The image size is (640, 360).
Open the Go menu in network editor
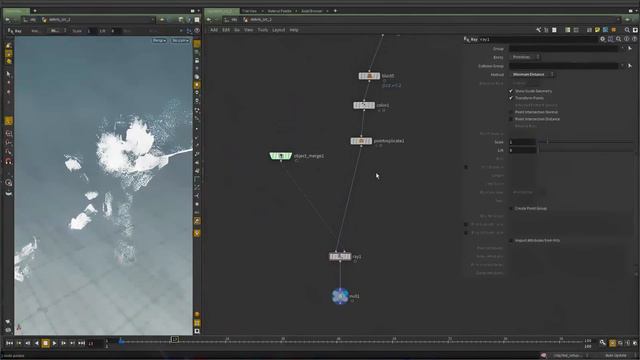[237, 30]
